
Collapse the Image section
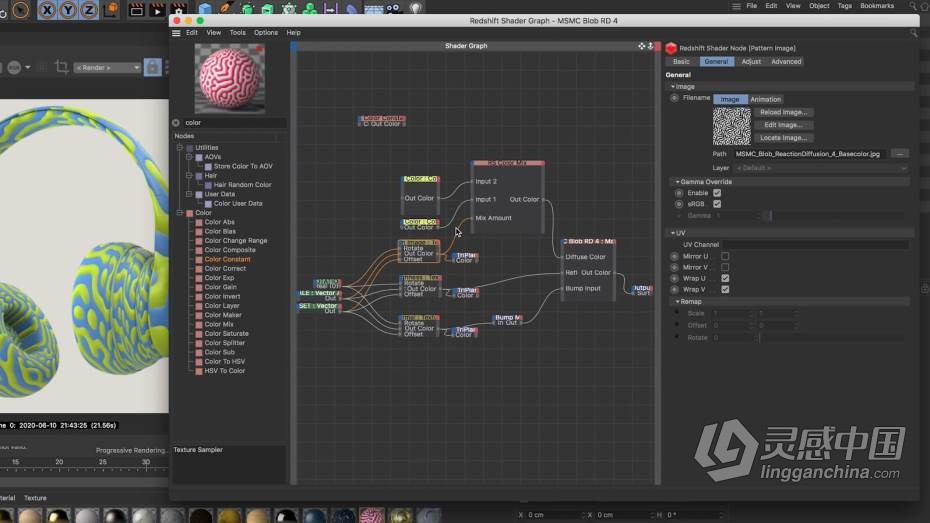(673, 87)
